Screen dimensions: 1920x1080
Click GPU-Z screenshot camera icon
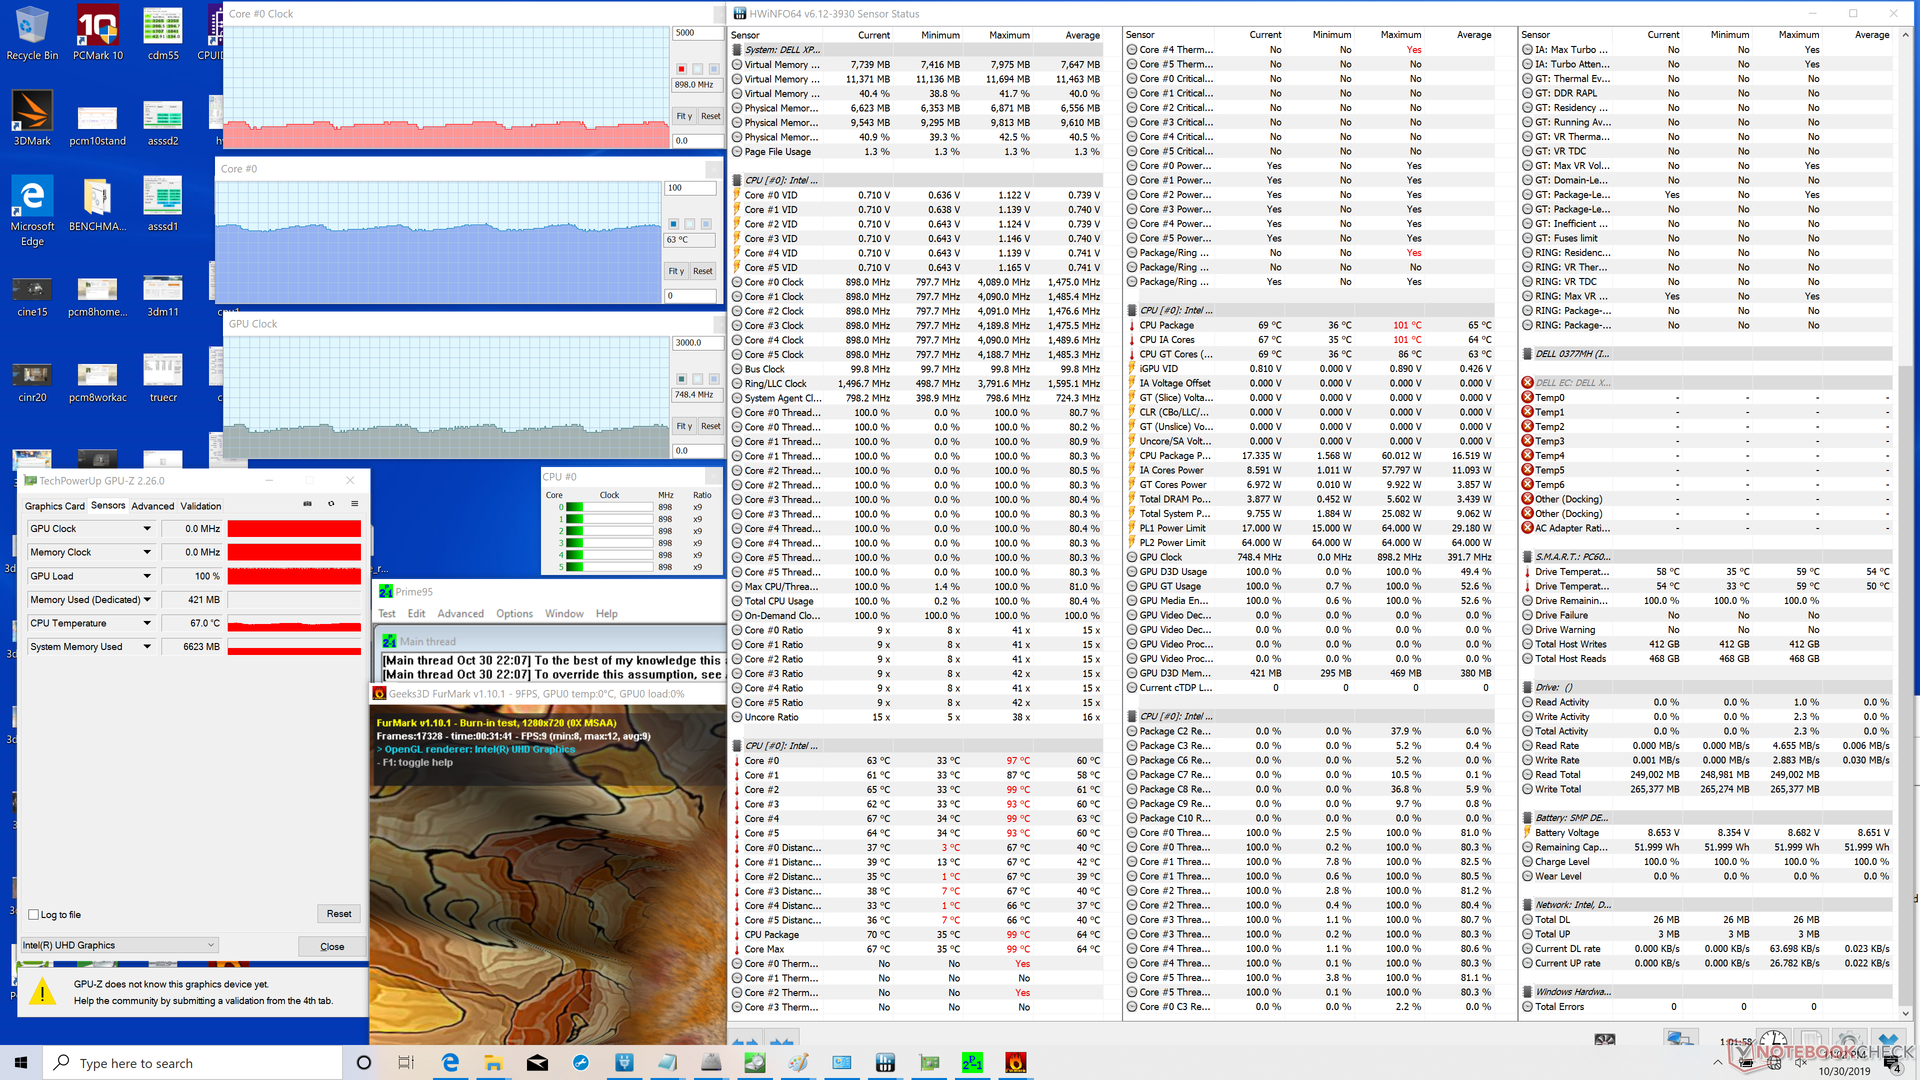(307, 504)
